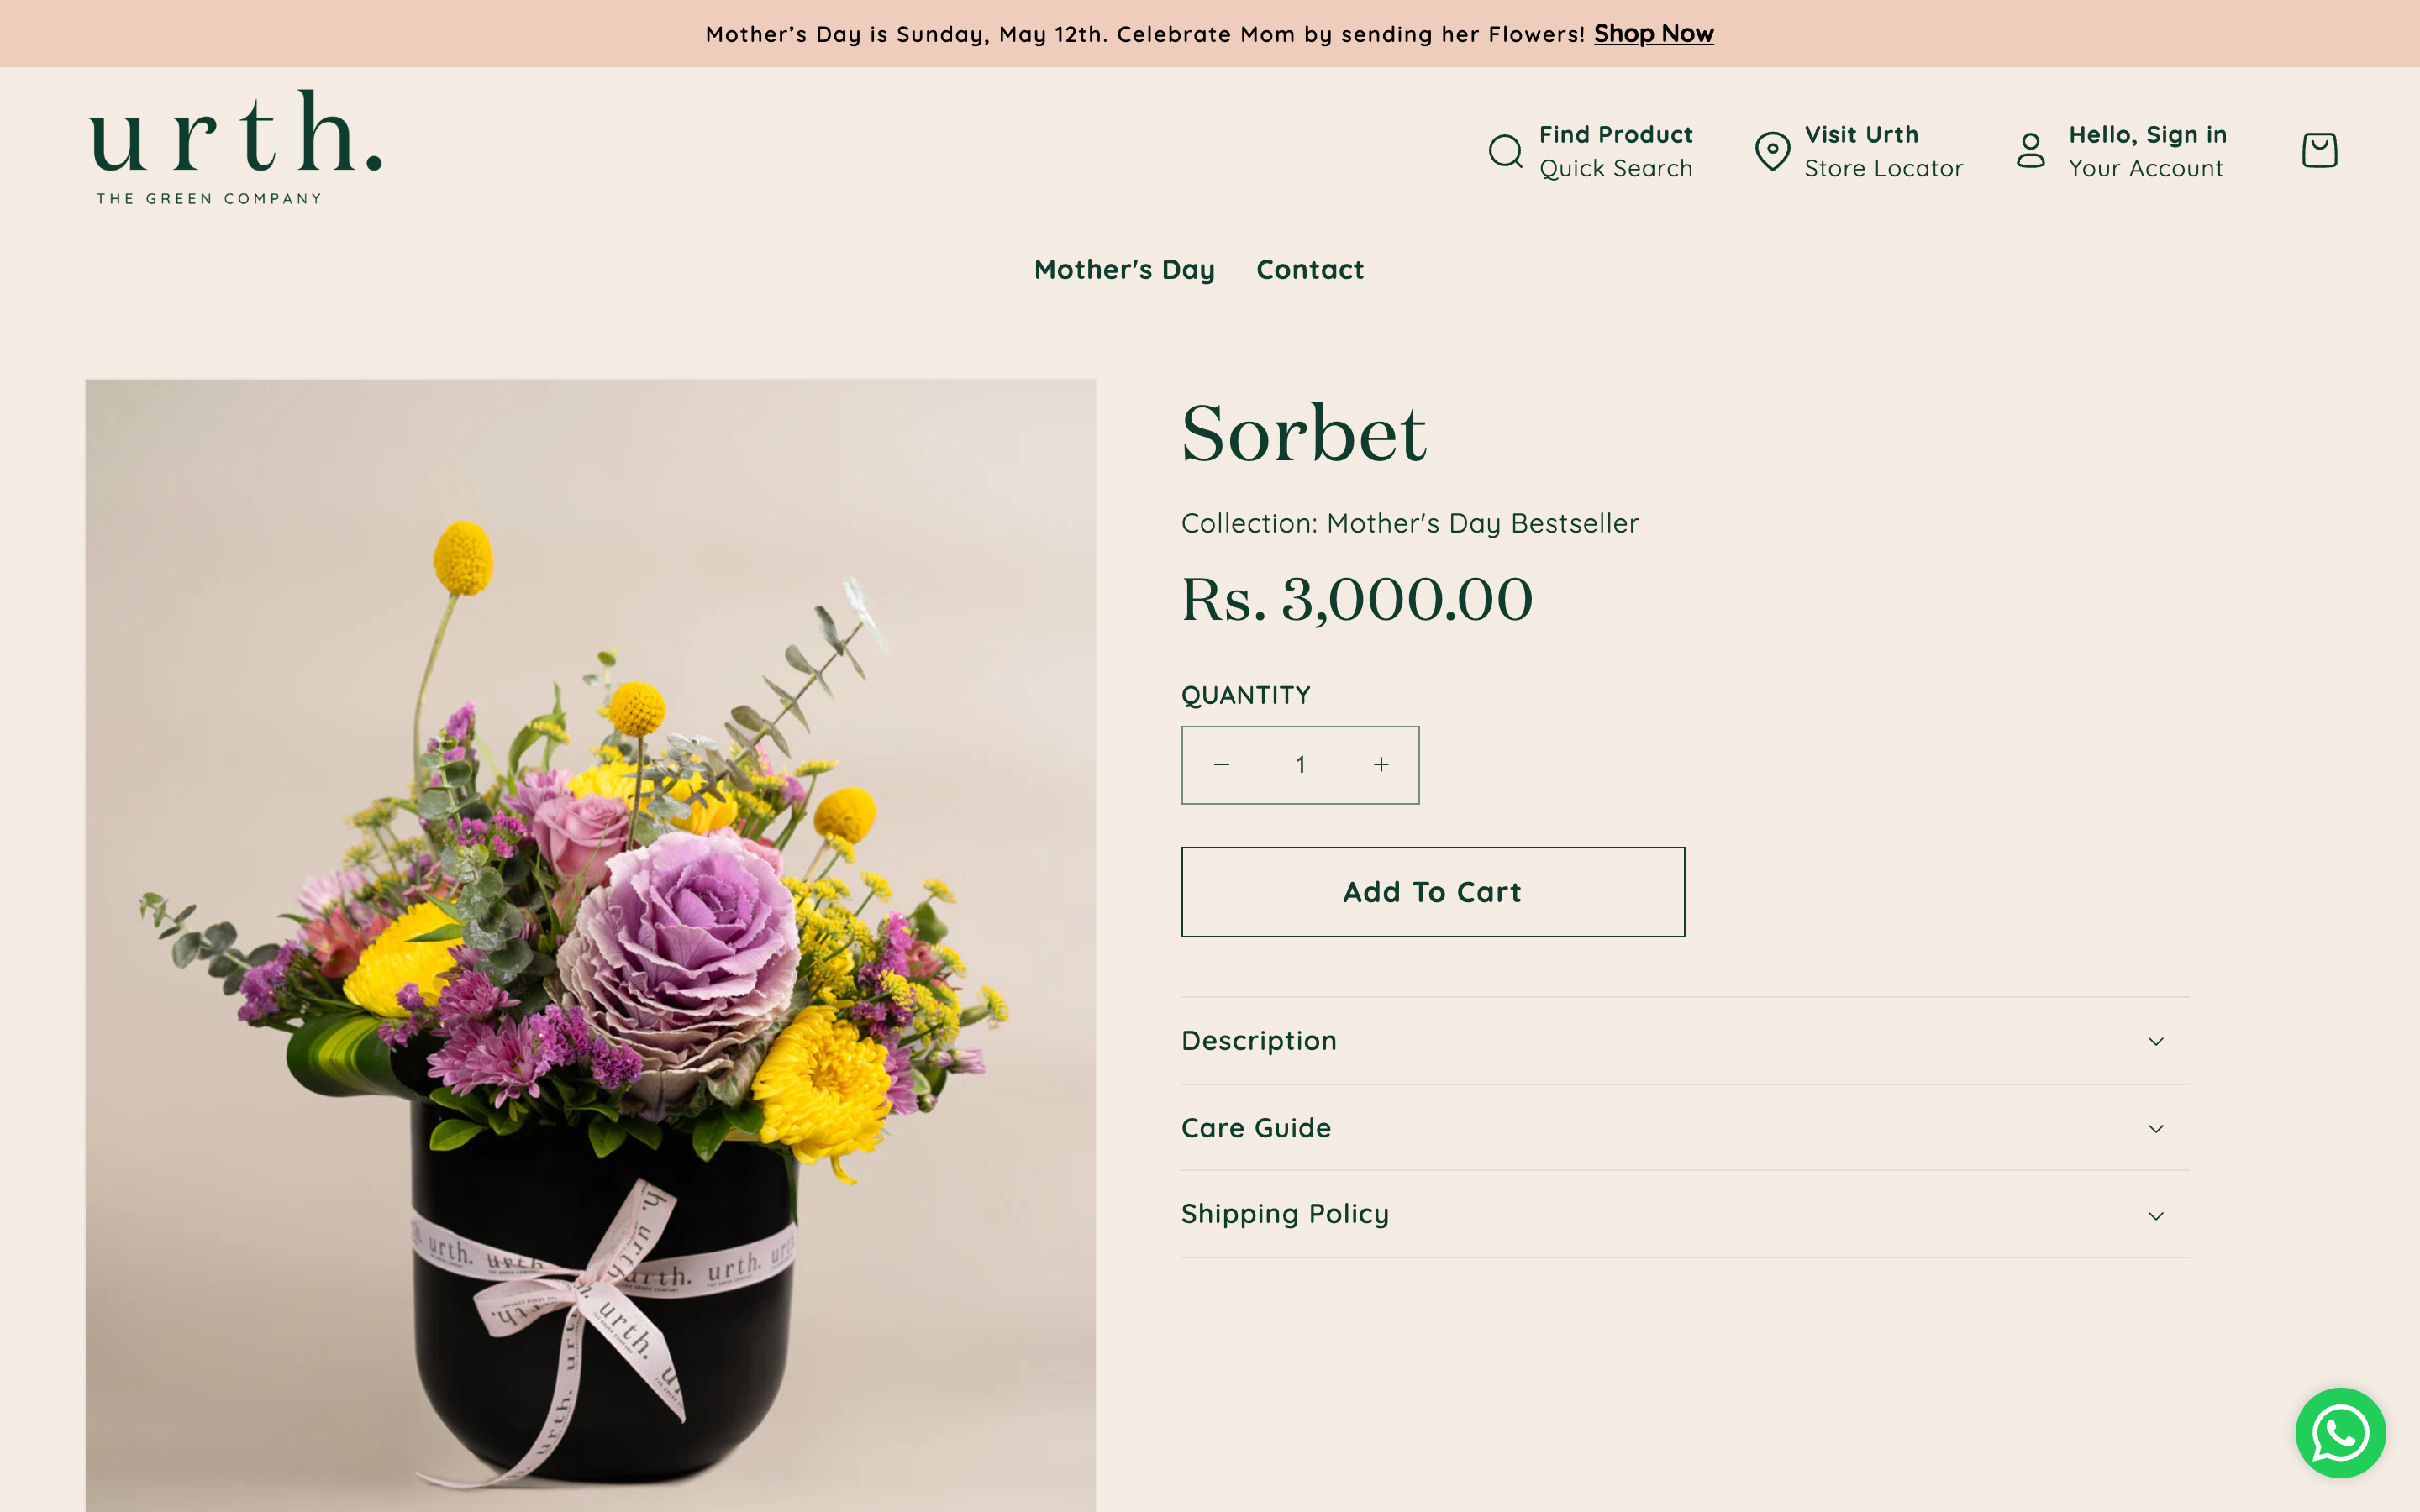The width and height of the screenshot is (2420, 1512).
Task: Click the Sorbet bouquet product image
Action: pos(590,940)
